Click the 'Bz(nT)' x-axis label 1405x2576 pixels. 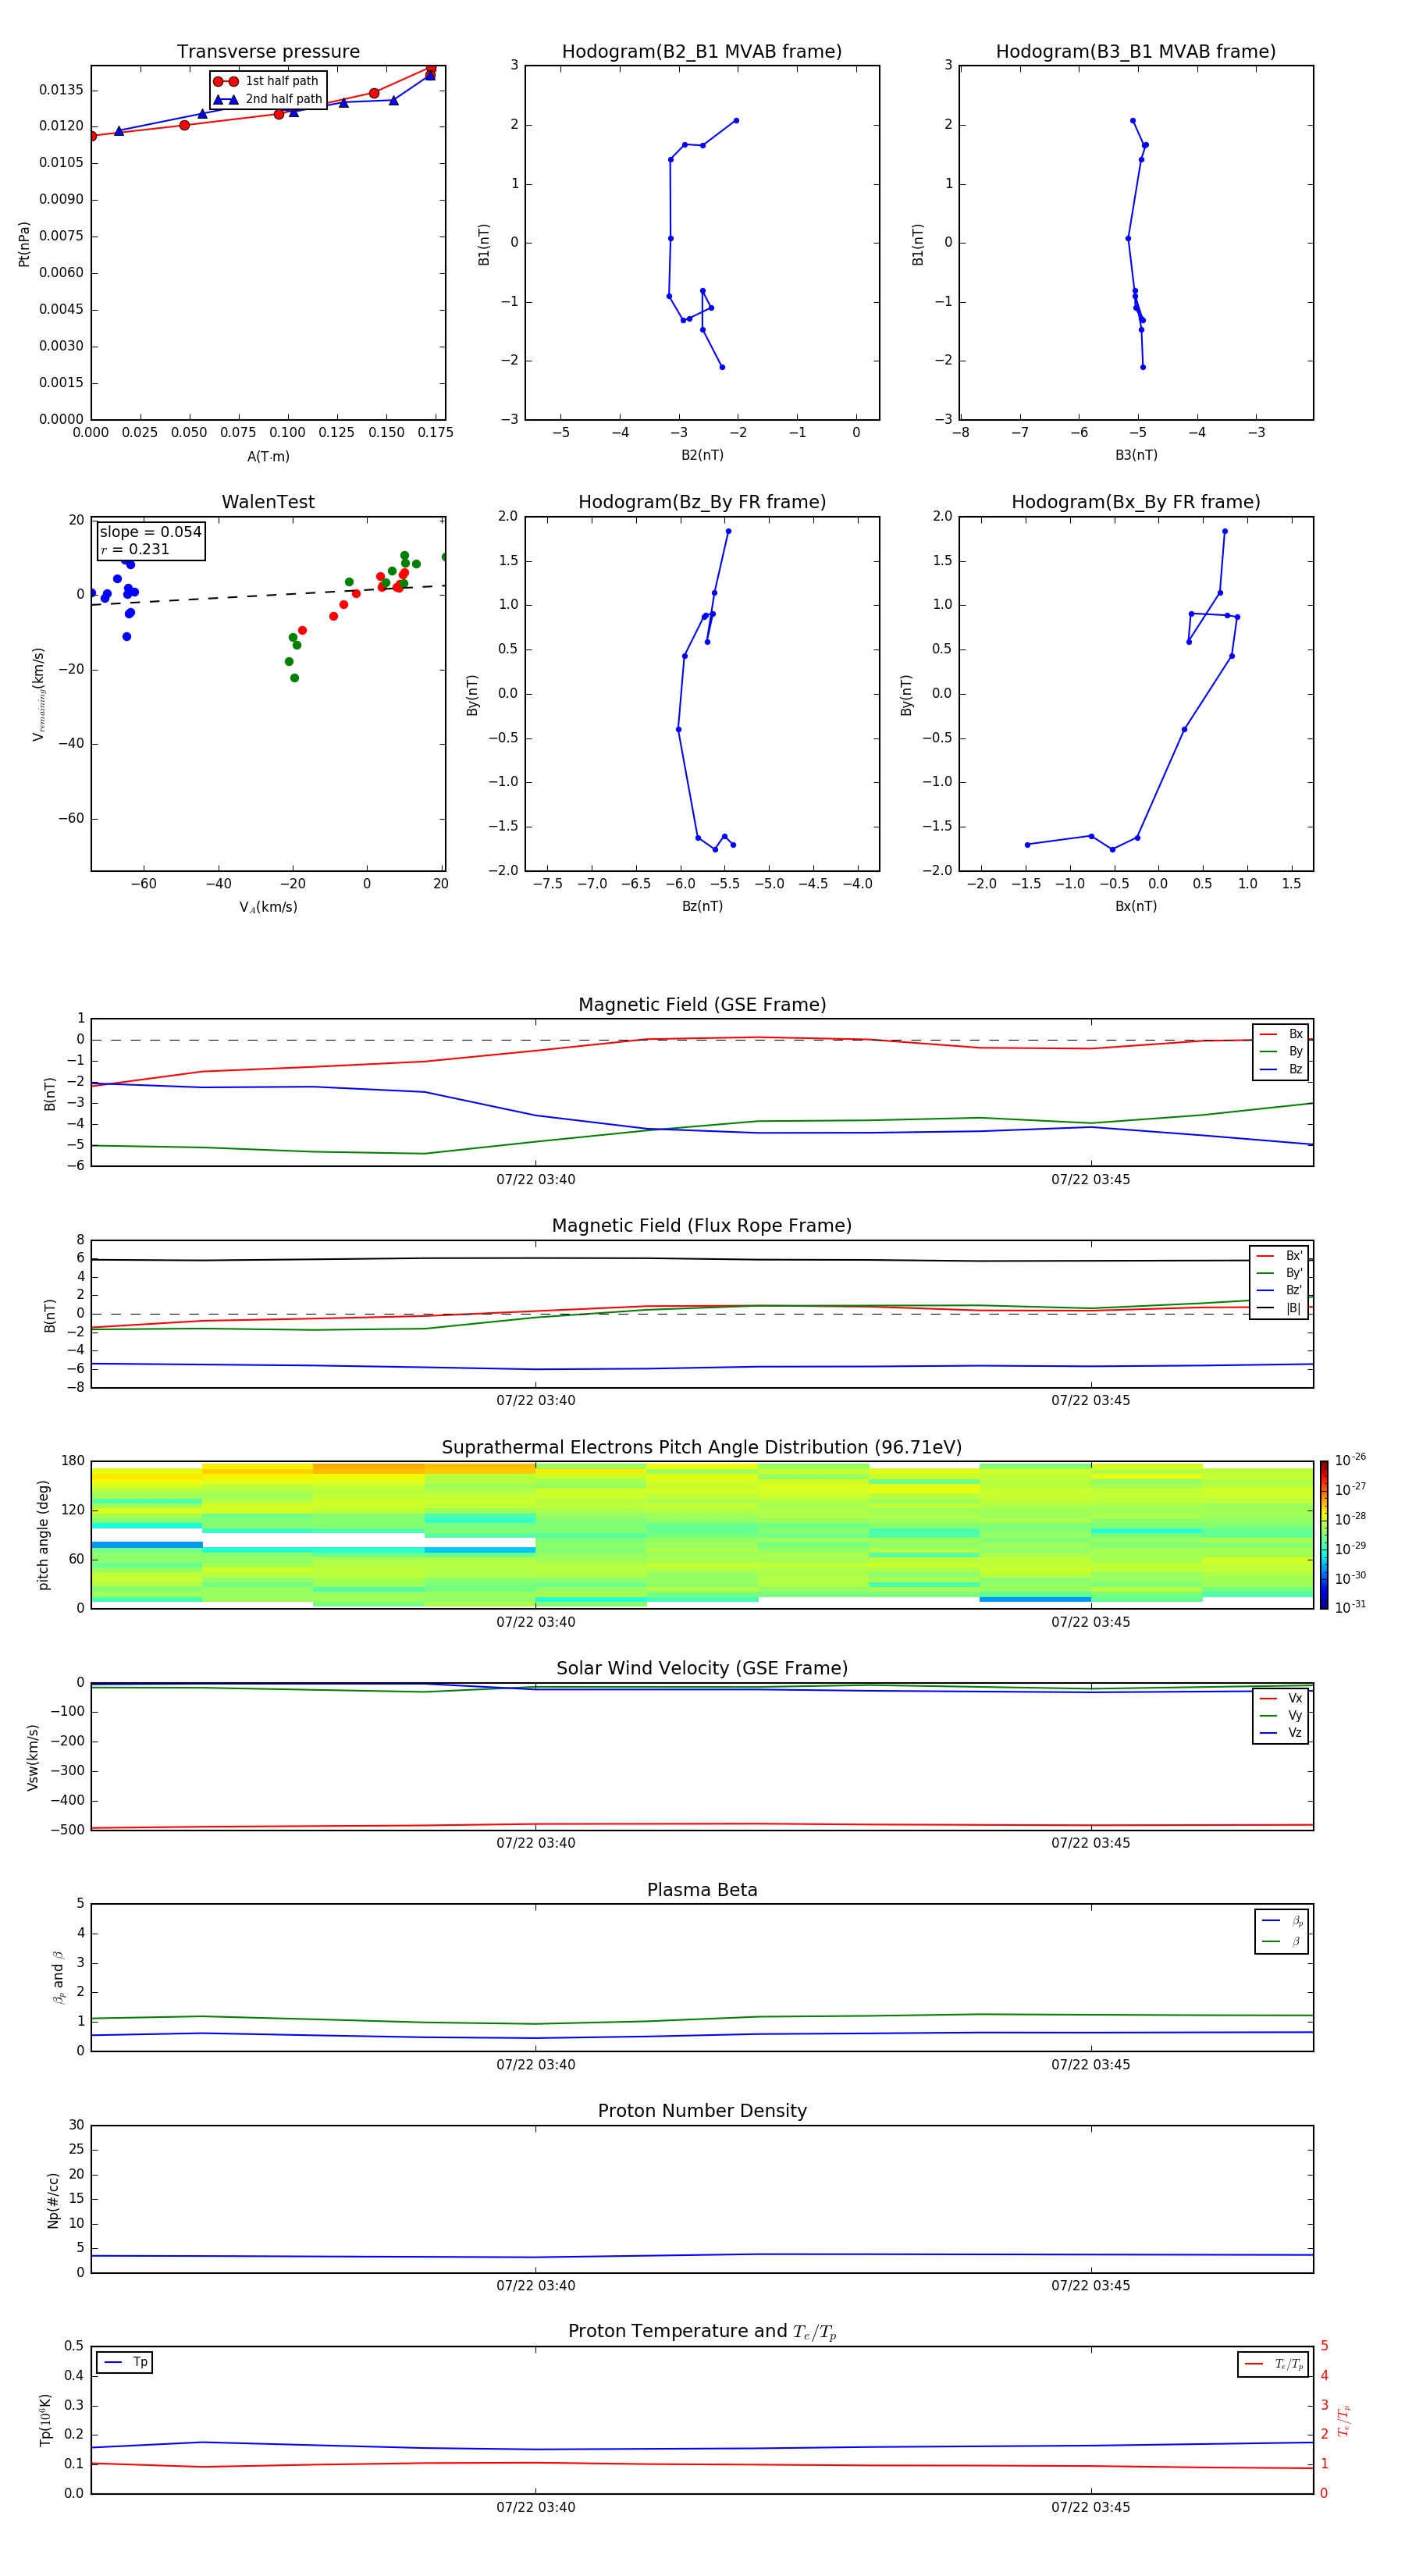(702, 906)
